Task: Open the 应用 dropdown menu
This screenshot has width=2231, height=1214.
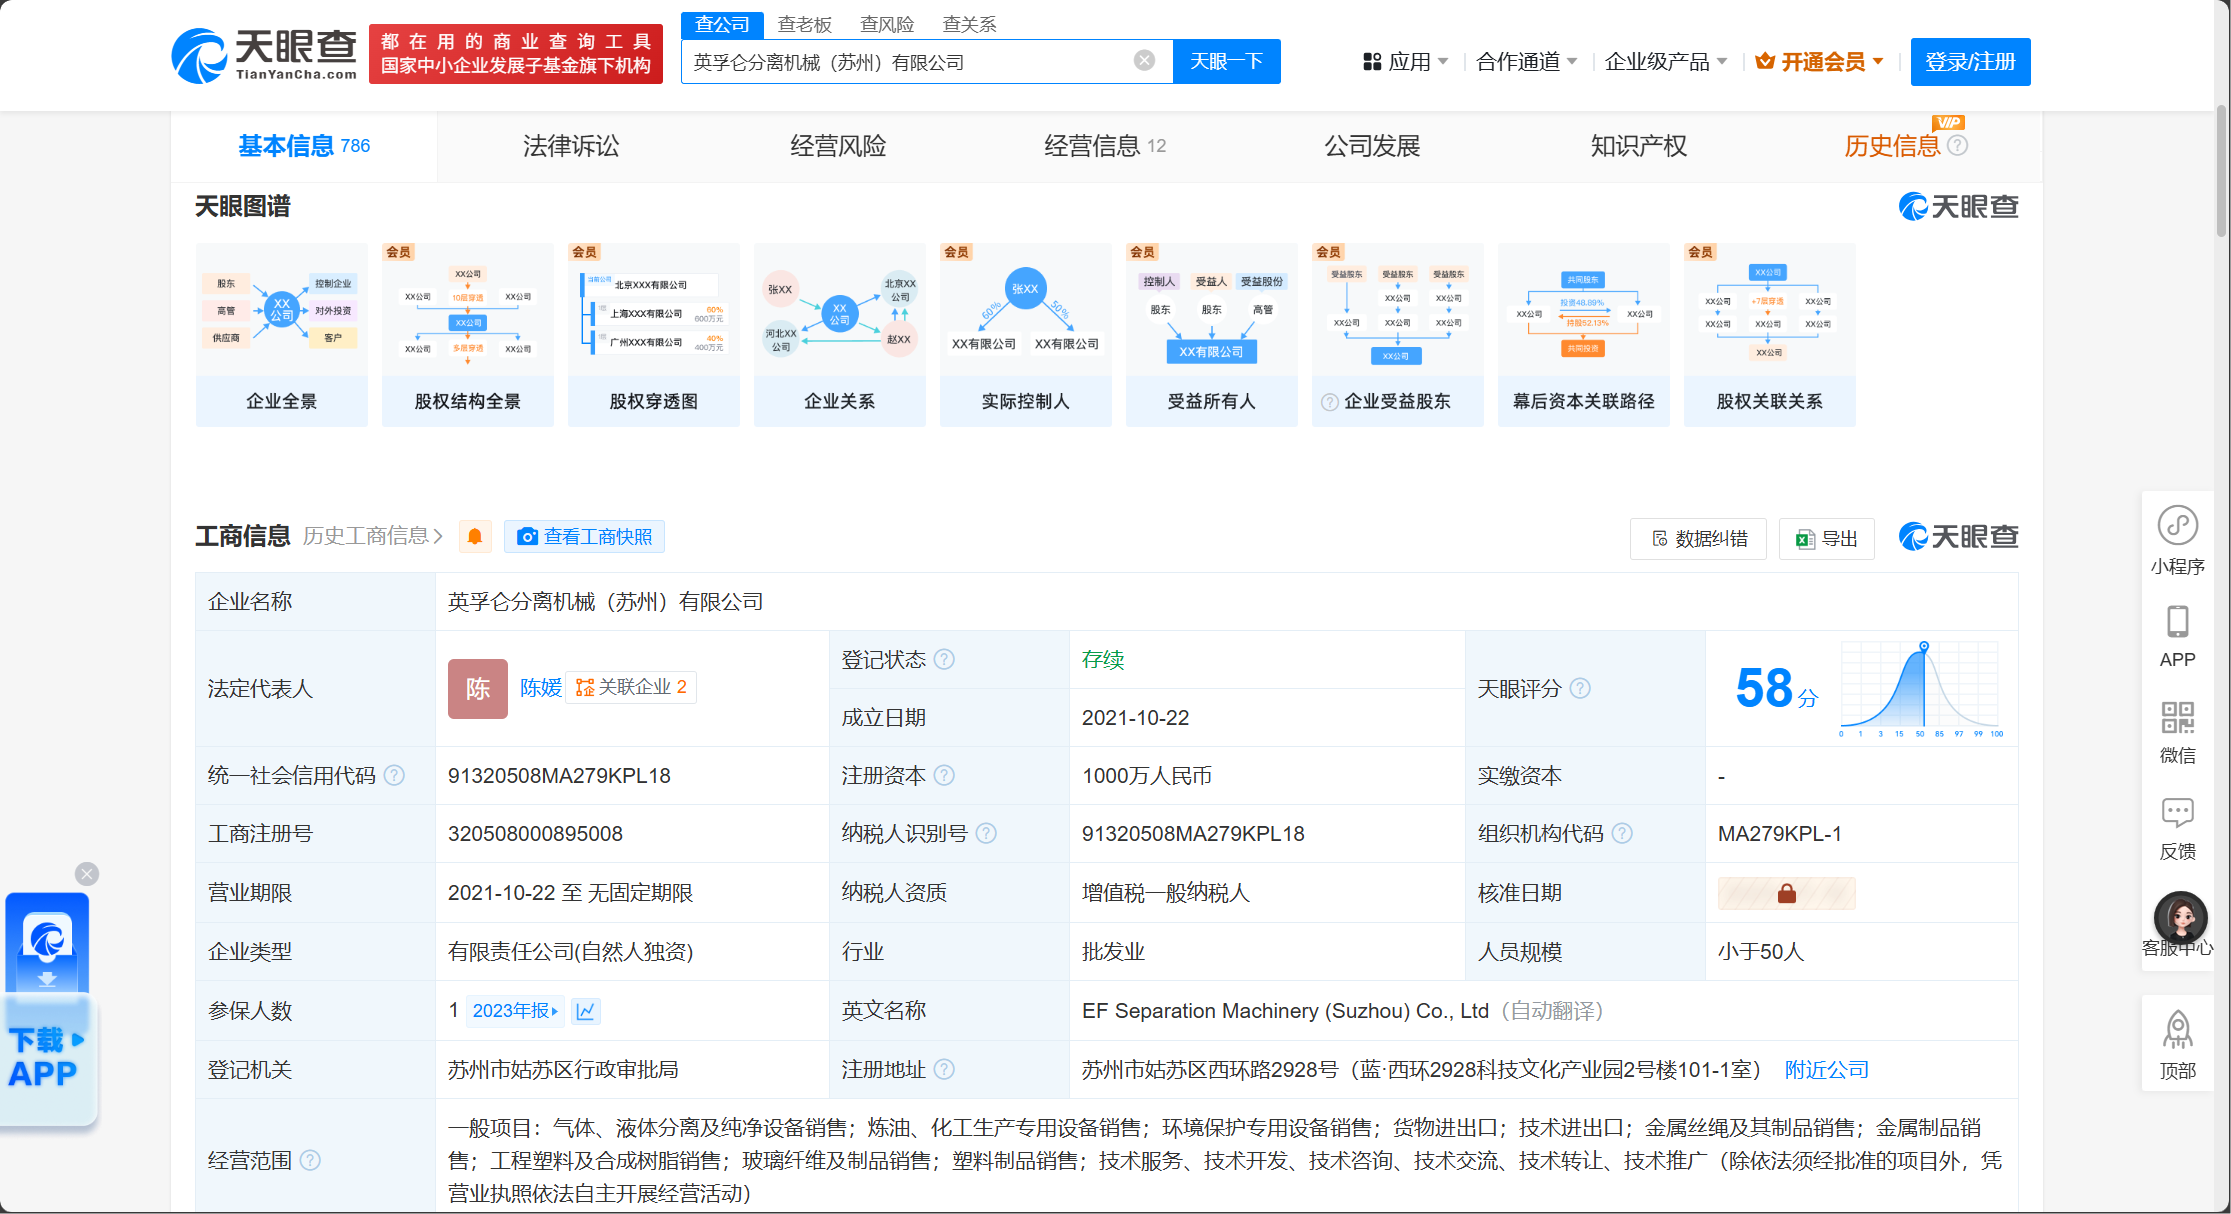Action: click(1405, 62)
